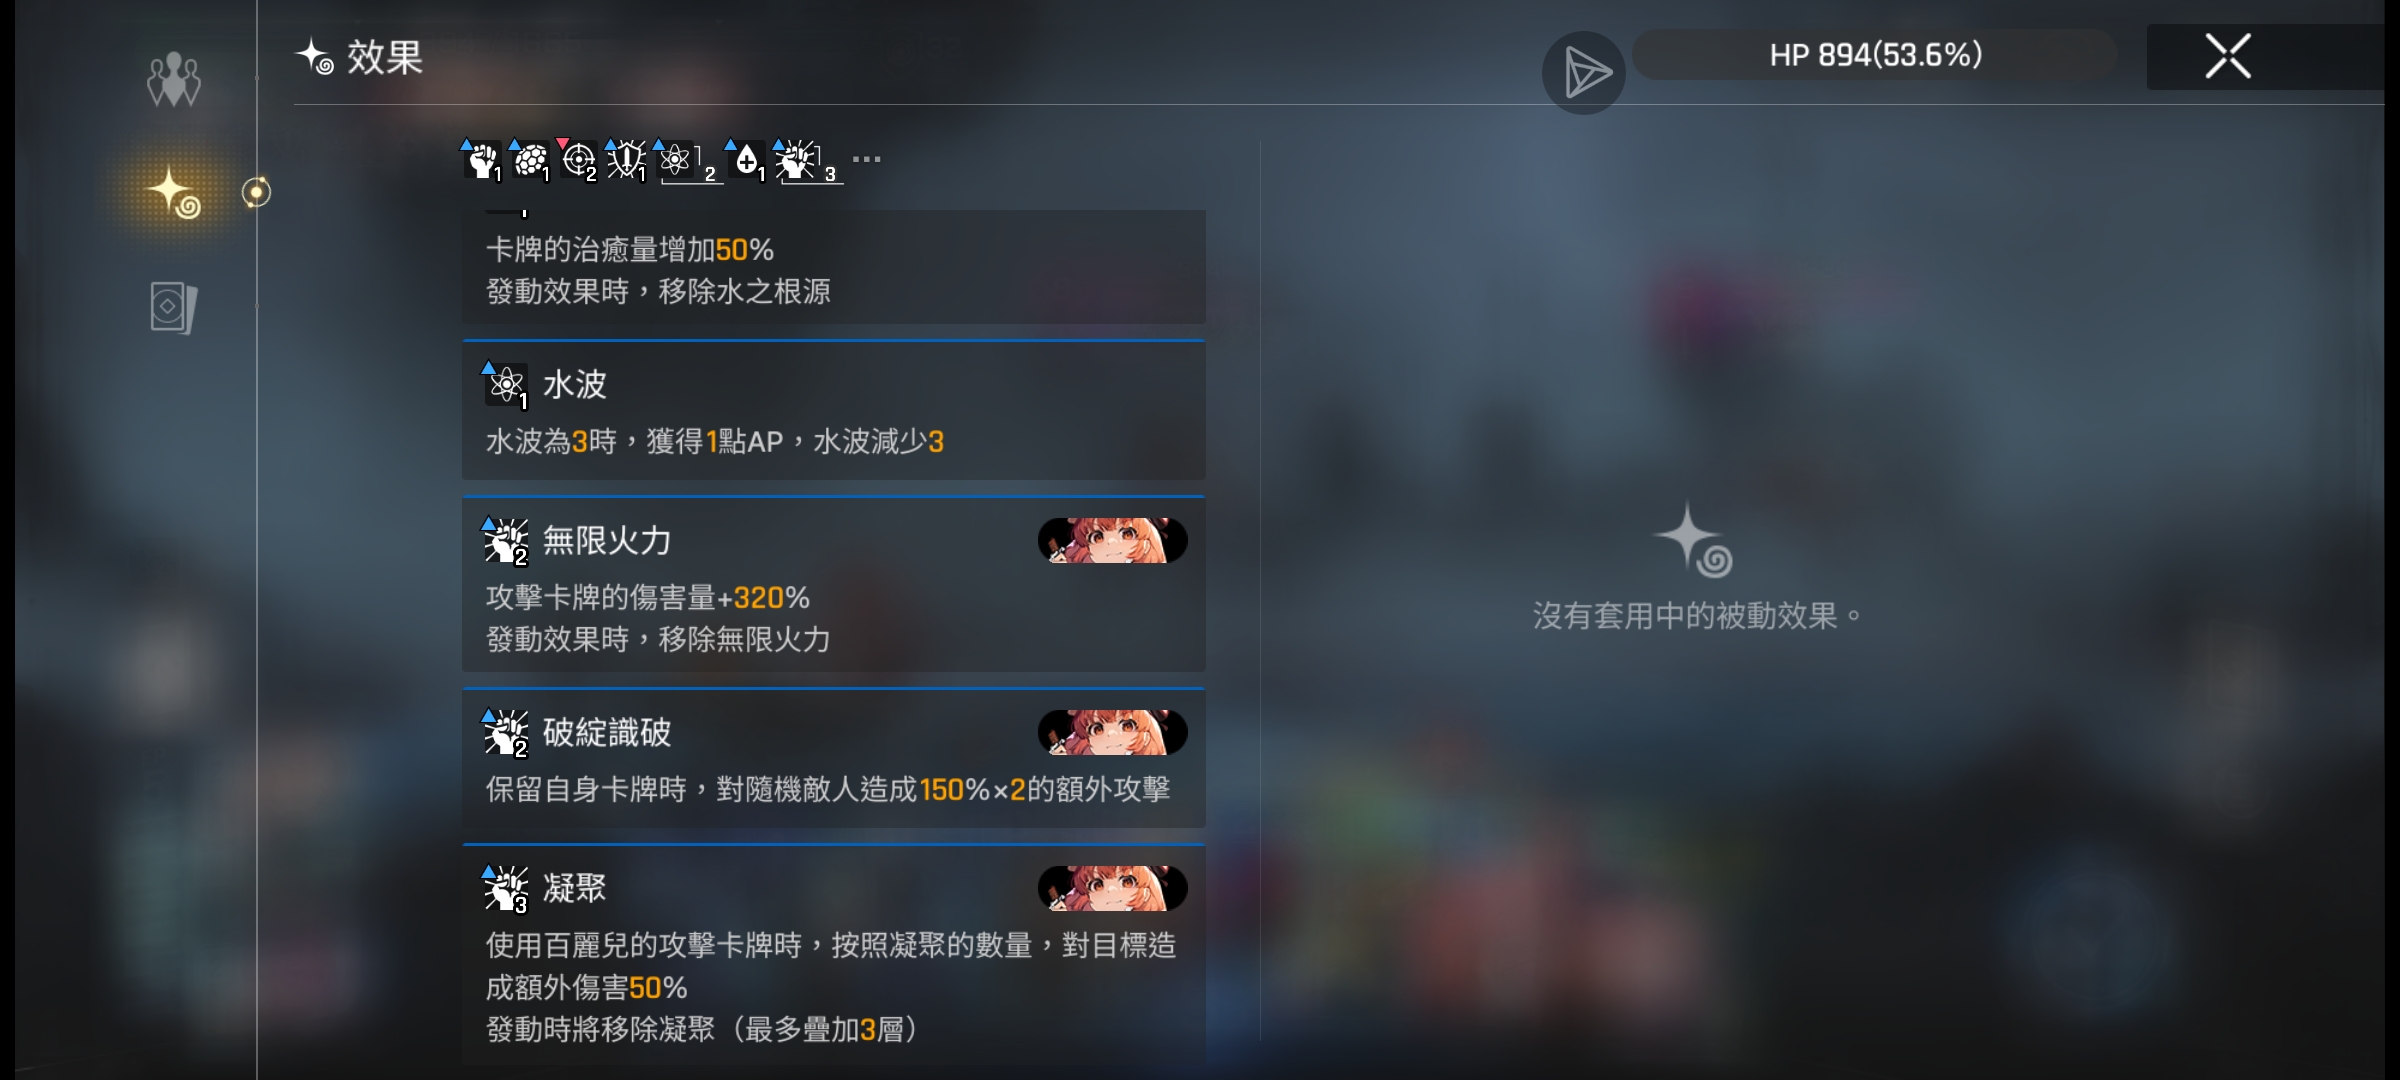
Task: Select the HP 894(53.6%) bar
Action: (x=1875, y=55)
